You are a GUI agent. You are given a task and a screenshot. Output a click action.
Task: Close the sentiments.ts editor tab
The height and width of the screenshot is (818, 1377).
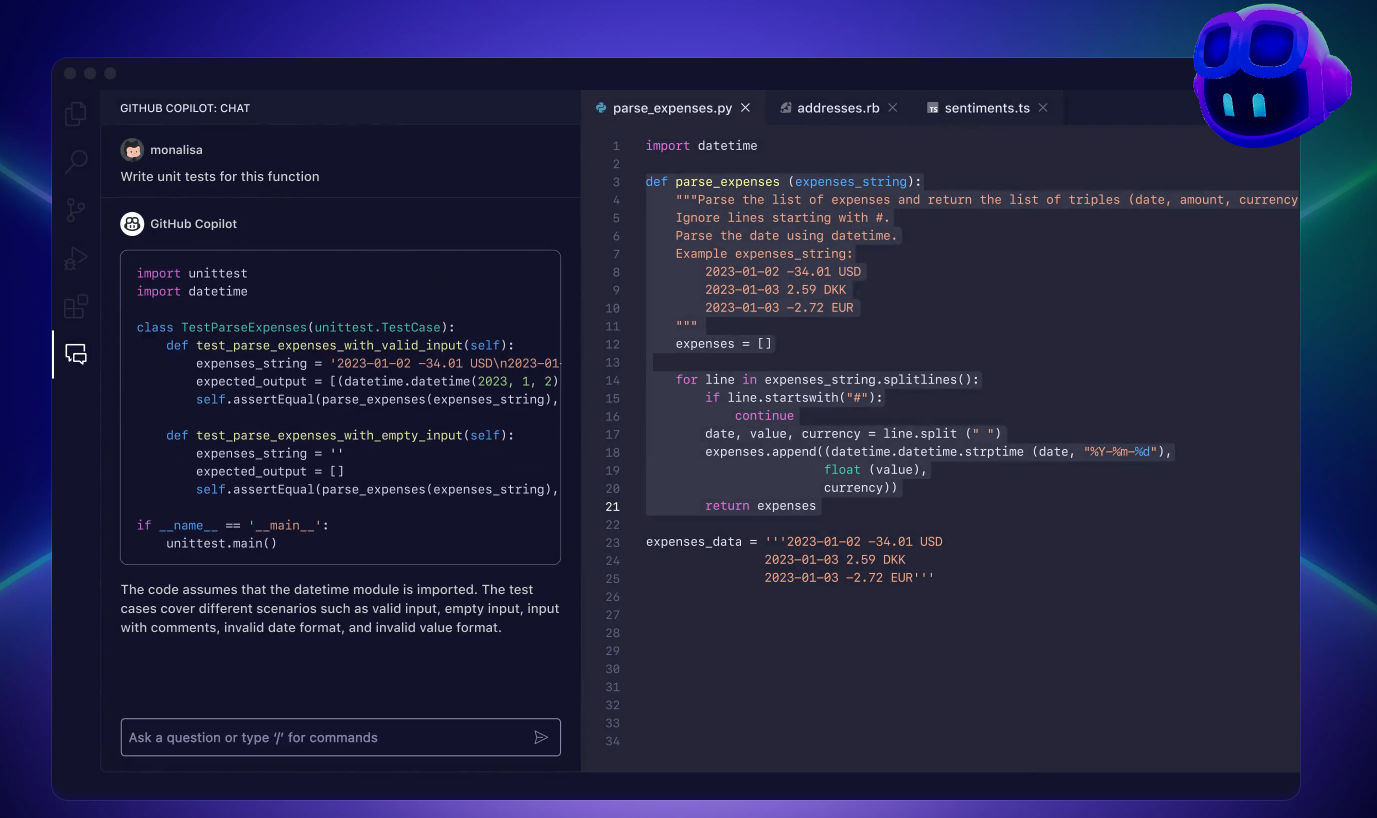1043,108
